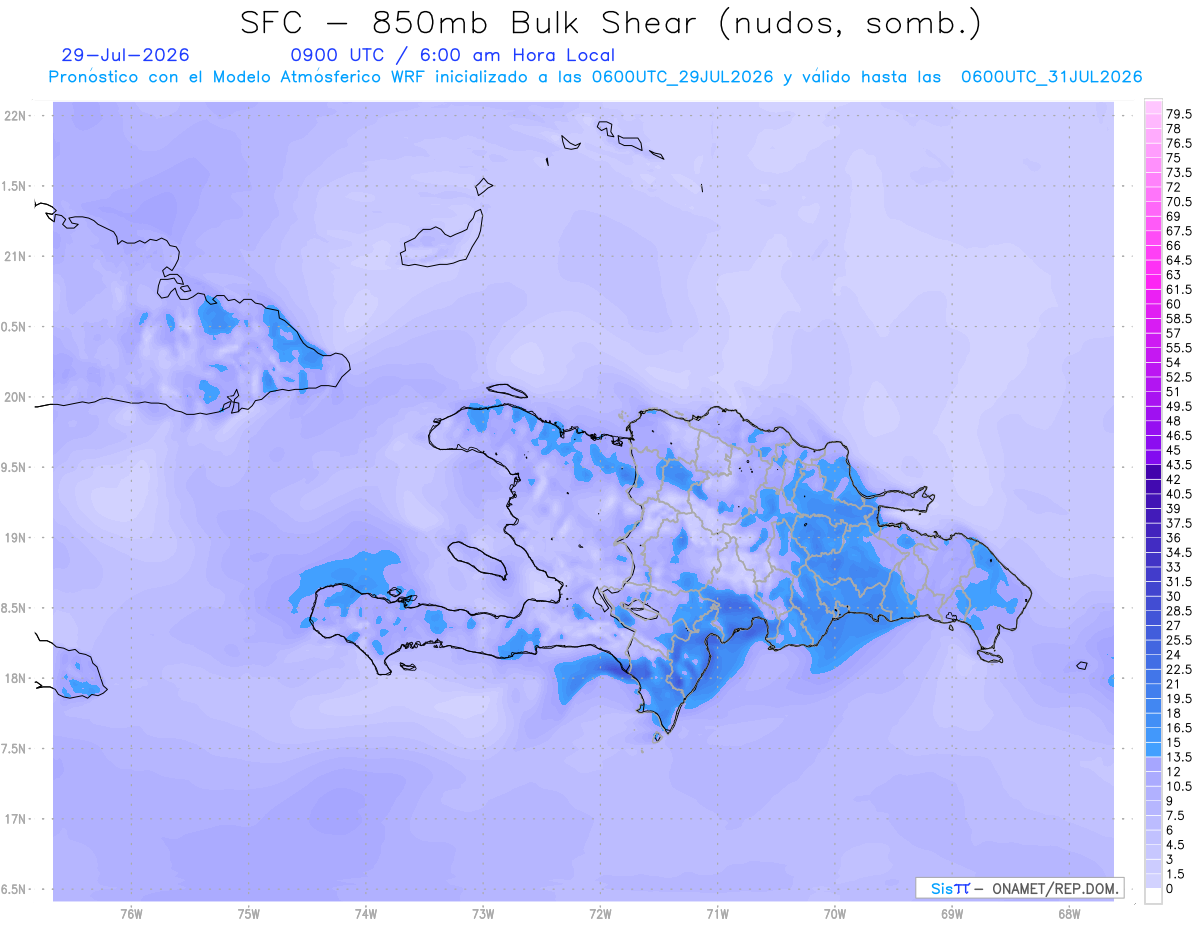Image resolution: width=1200 pixels, height=927 pixels.
Task: Click the '6.5N' latitude axis label
Action: [14, 889]
